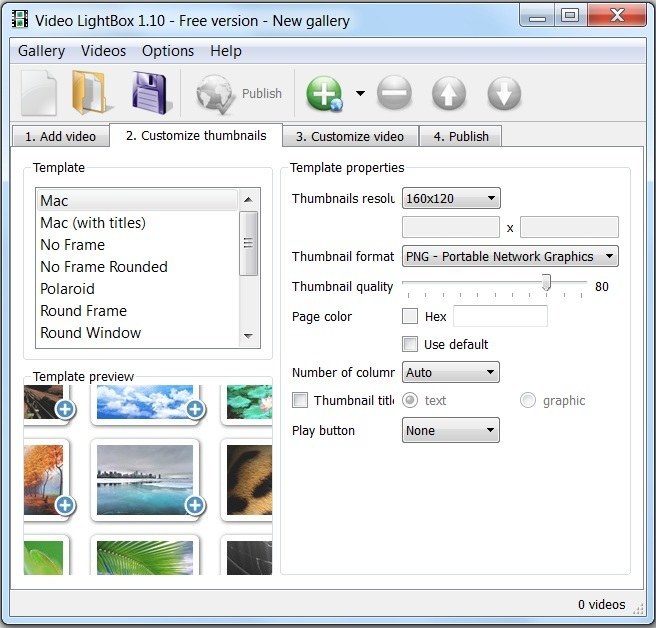Open Number of columns dropdown showing Auto
This screenshot has width=656, height=628.
point(451,372)
